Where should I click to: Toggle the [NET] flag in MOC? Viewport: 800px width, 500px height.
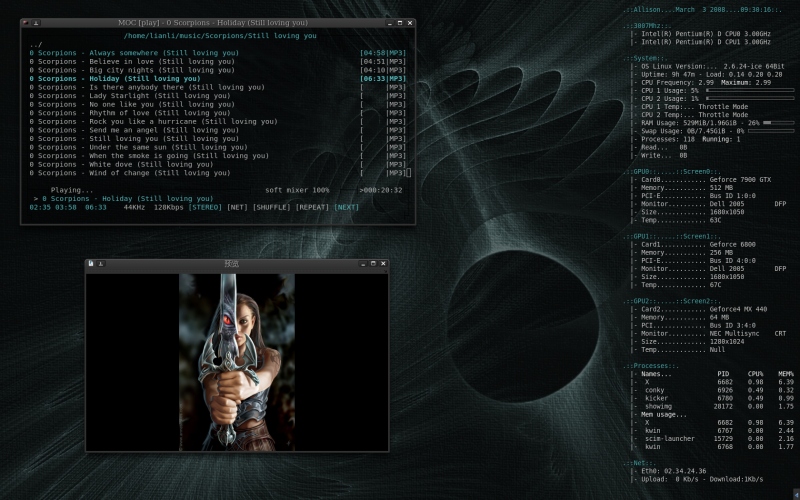coord(237,207)
